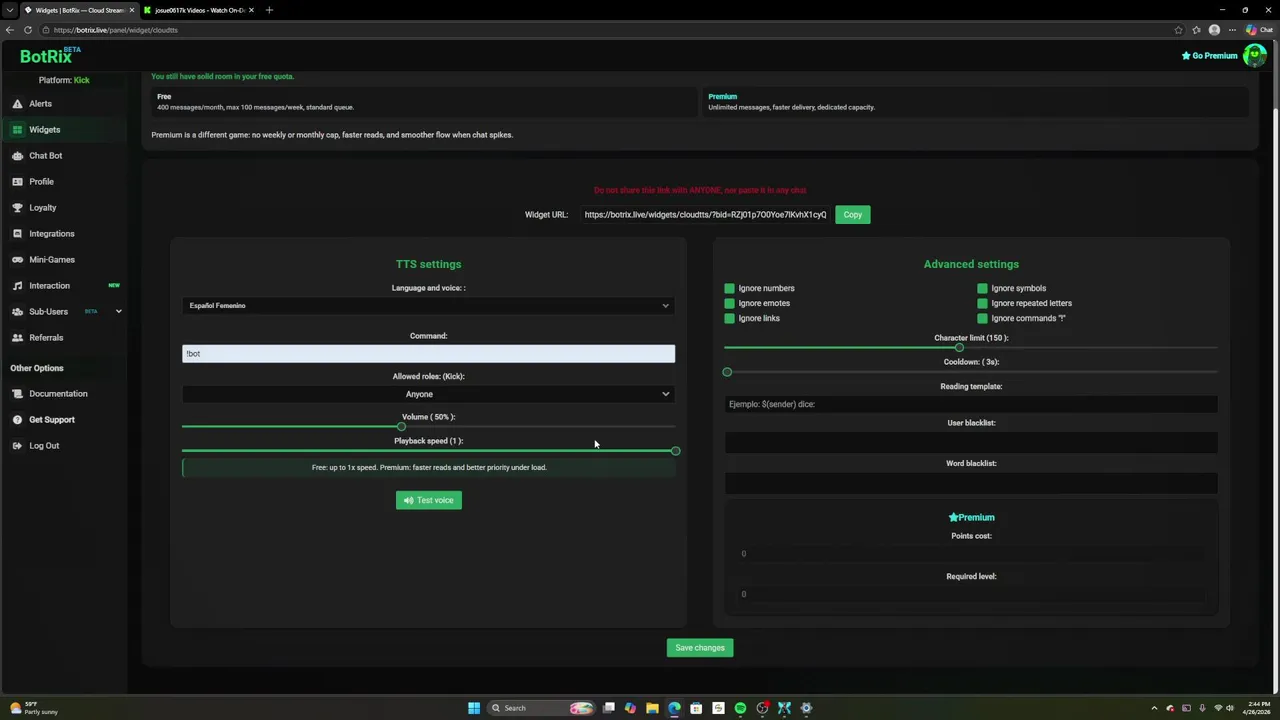The width and height of the screenshot is (1280, 720).
Task: Click the Go Premium link
Action: point(1209,56)
